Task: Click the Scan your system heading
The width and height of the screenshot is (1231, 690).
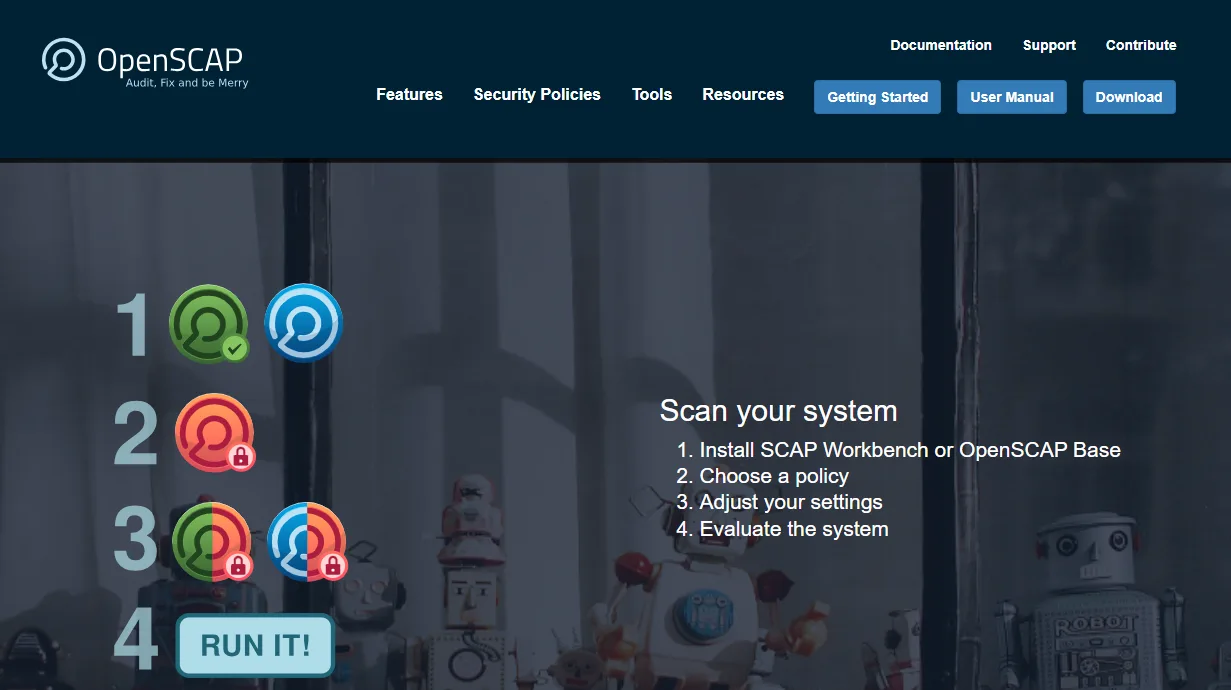Action: click(778, 411)
